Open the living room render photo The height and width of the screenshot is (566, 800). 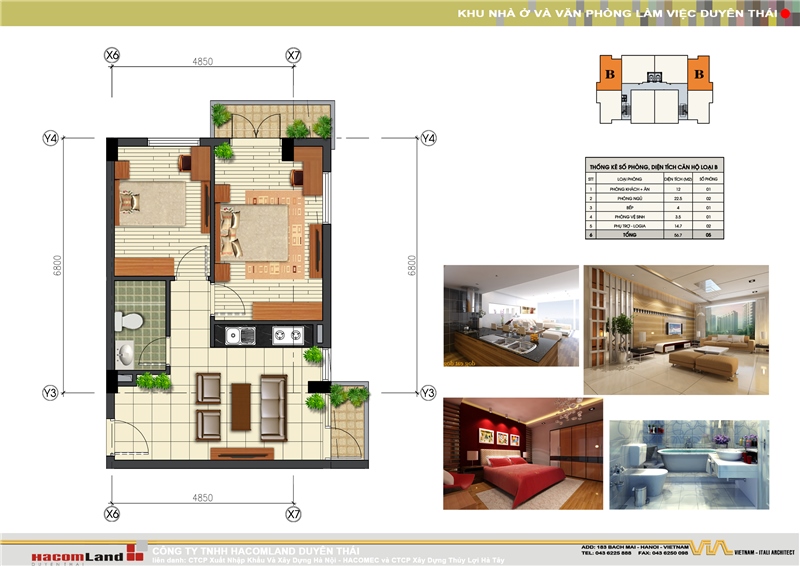pos(675,328)
